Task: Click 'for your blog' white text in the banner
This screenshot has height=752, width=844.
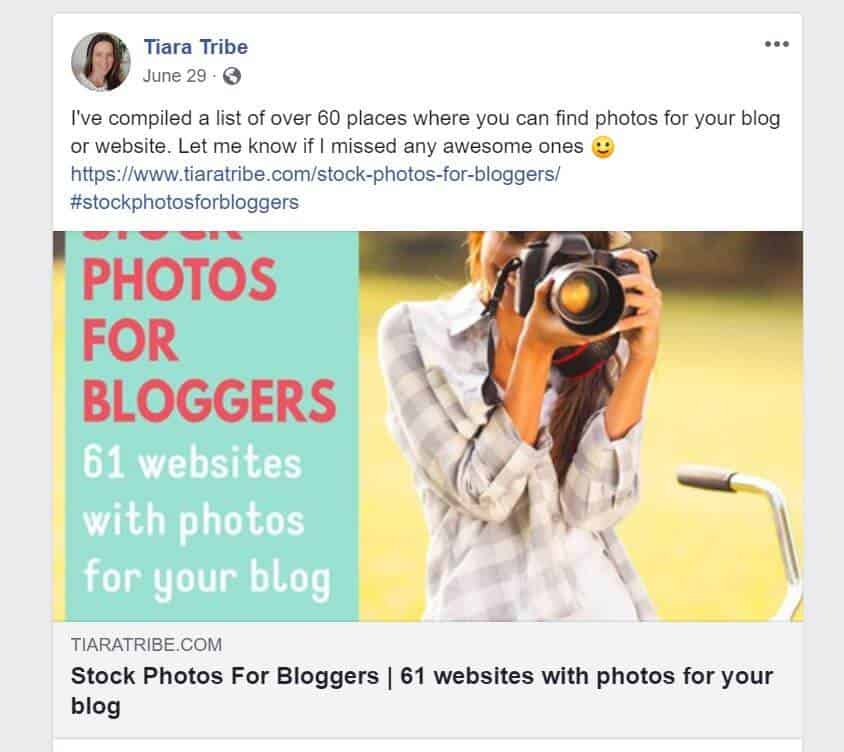Action: [x=207, y=578]
